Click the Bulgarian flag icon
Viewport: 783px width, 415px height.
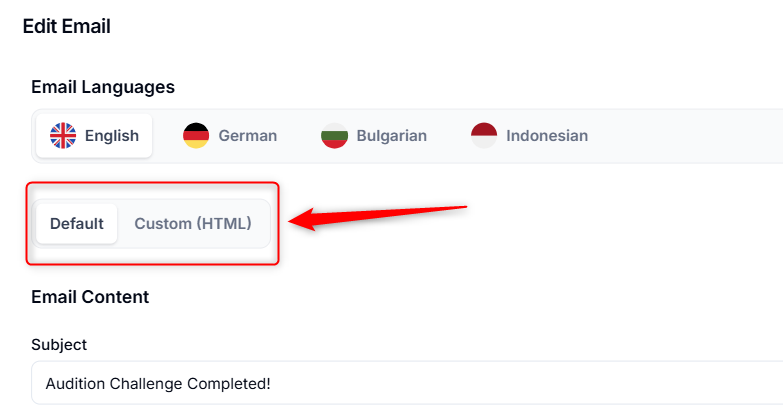(334, 135)
